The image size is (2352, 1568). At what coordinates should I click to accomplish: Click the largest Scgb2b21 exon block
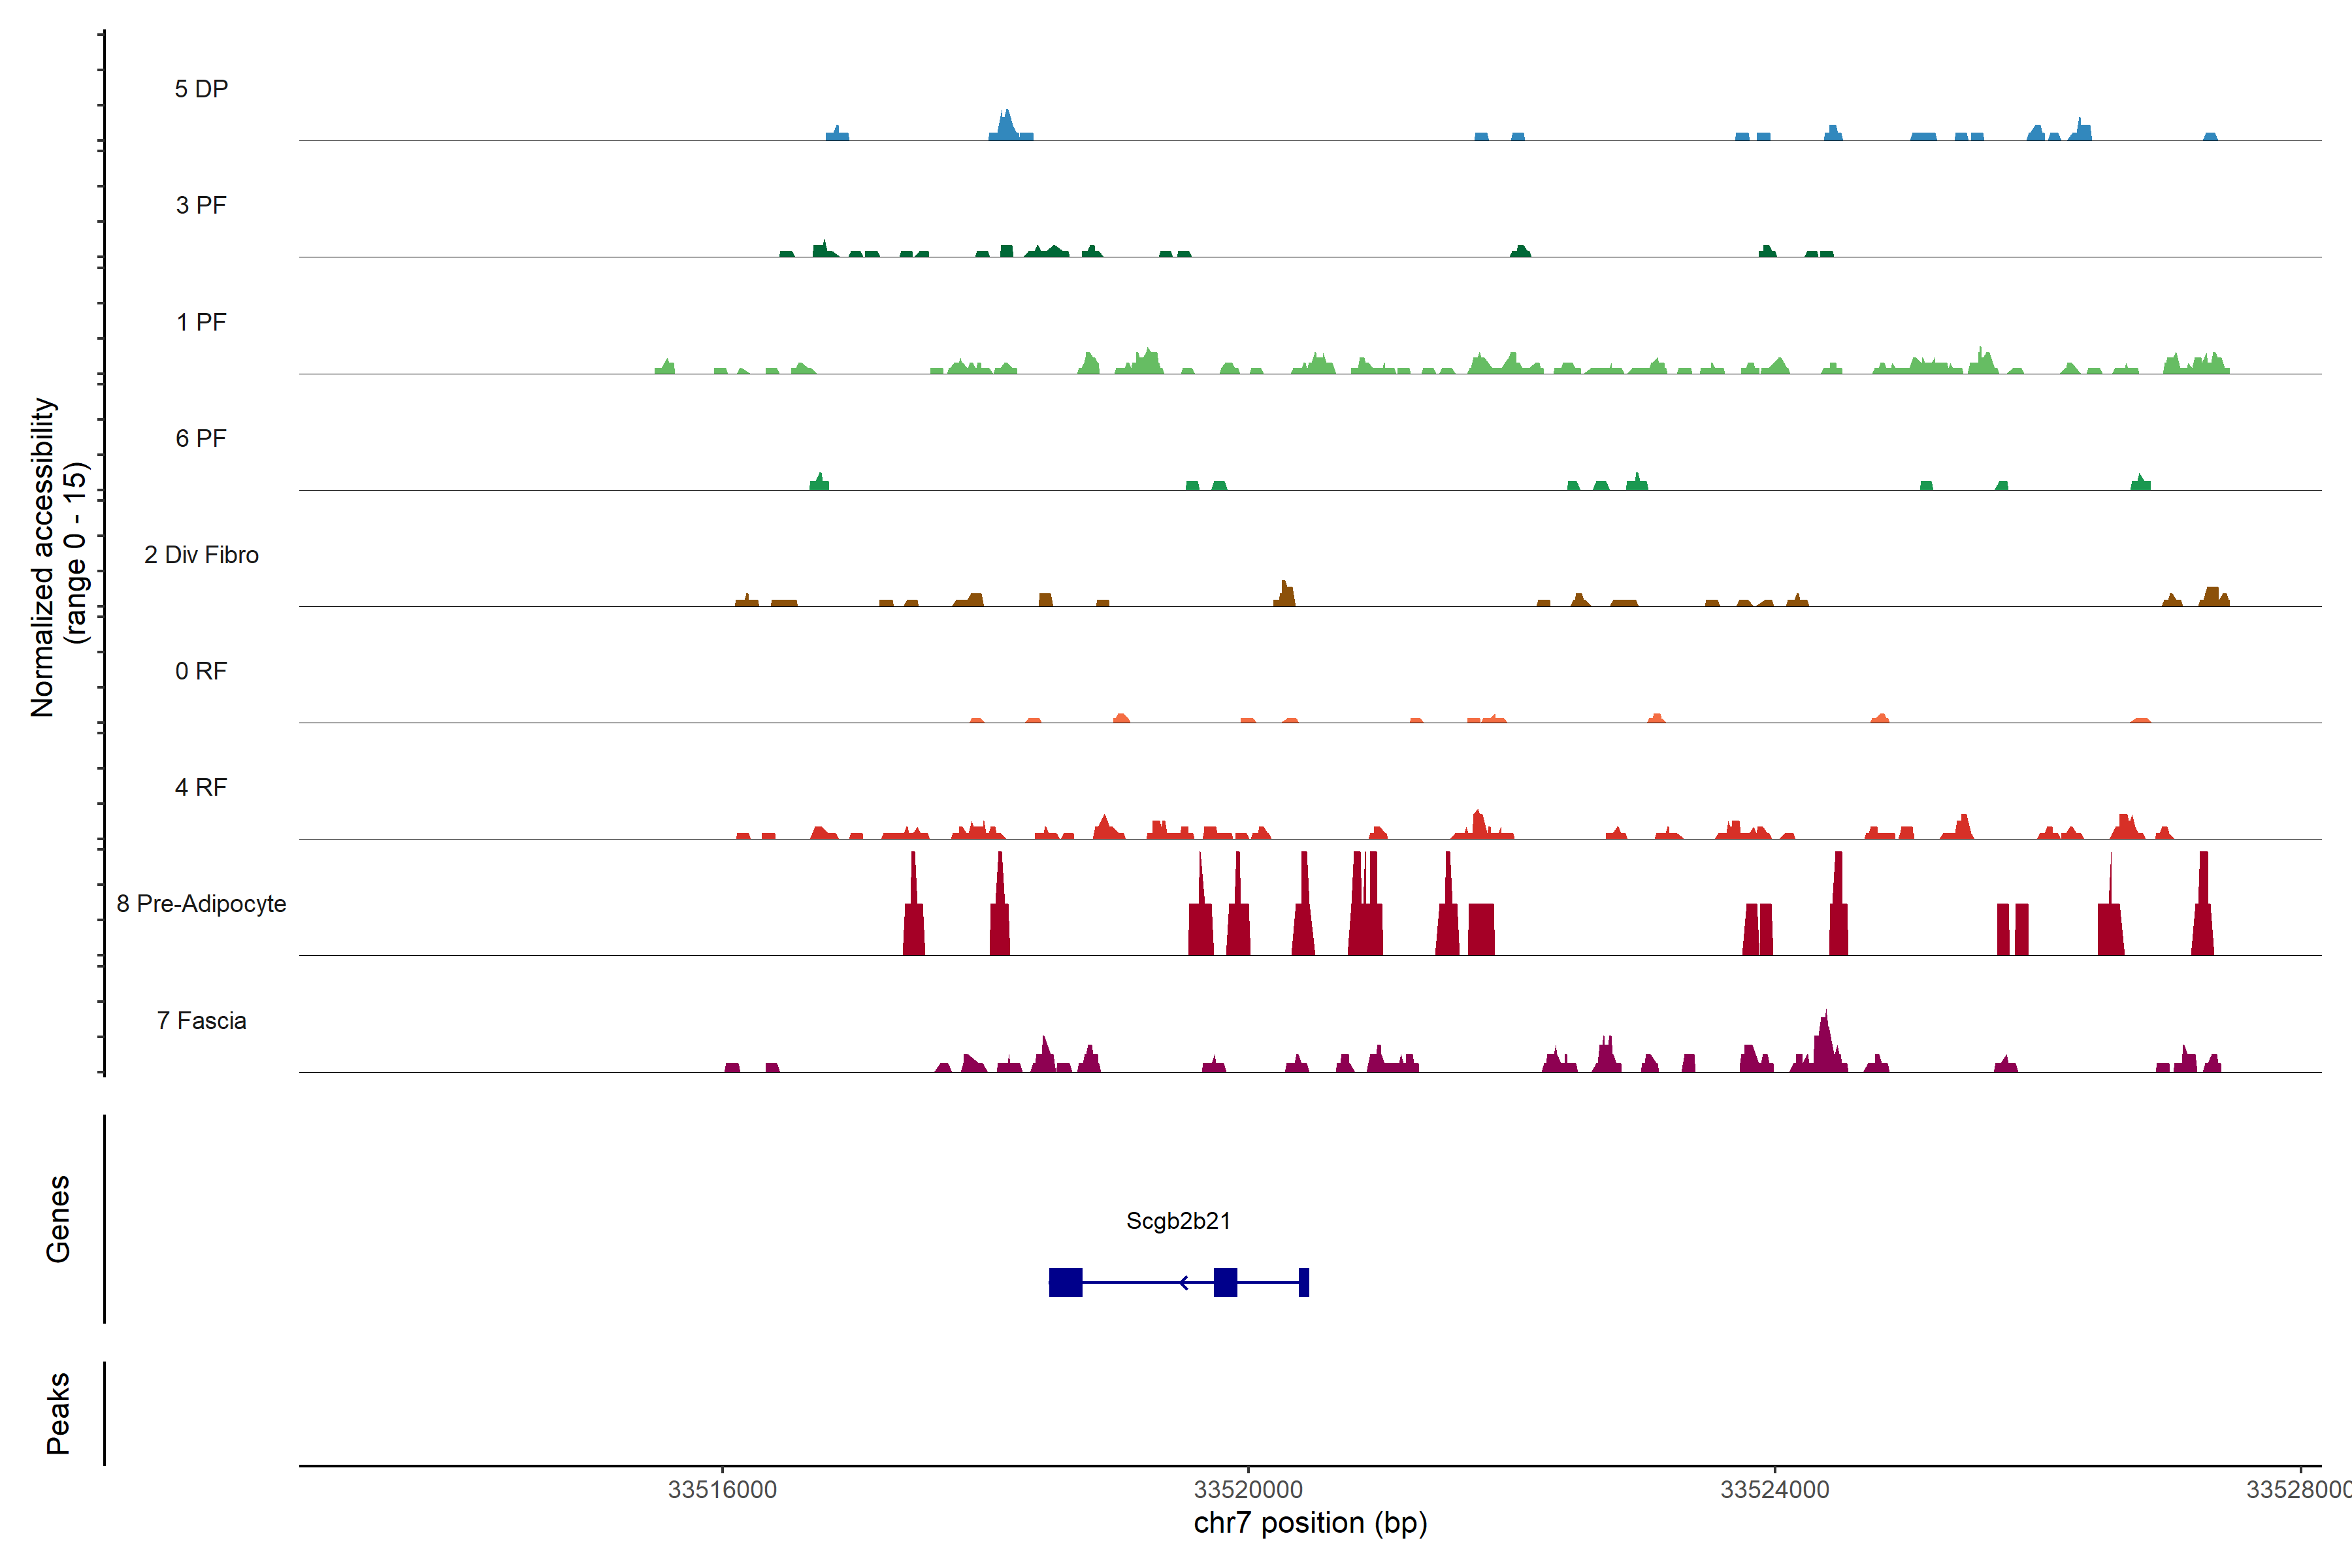point(1065,1282)
